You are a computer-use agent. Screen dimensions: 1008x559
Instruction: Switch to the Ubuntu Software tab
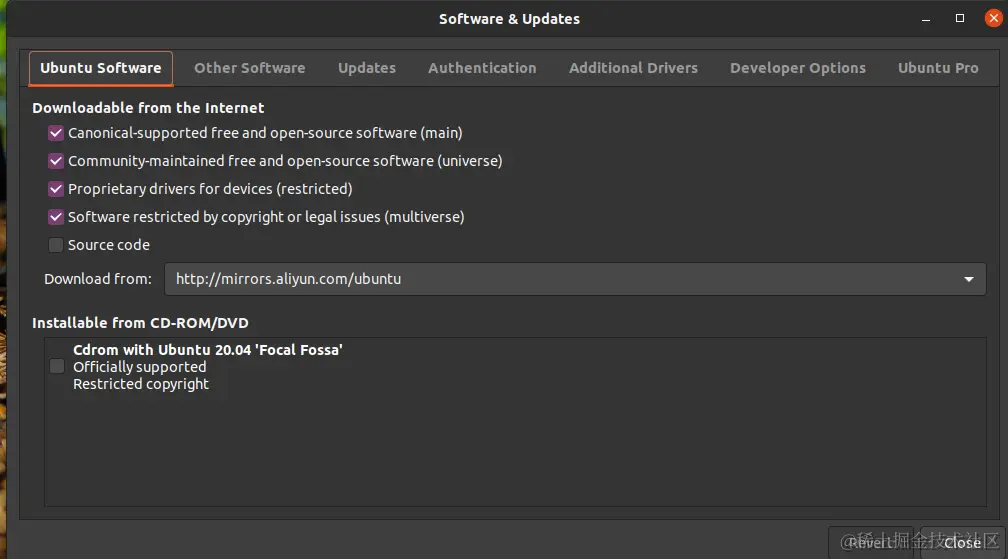[x=100, y=68]
